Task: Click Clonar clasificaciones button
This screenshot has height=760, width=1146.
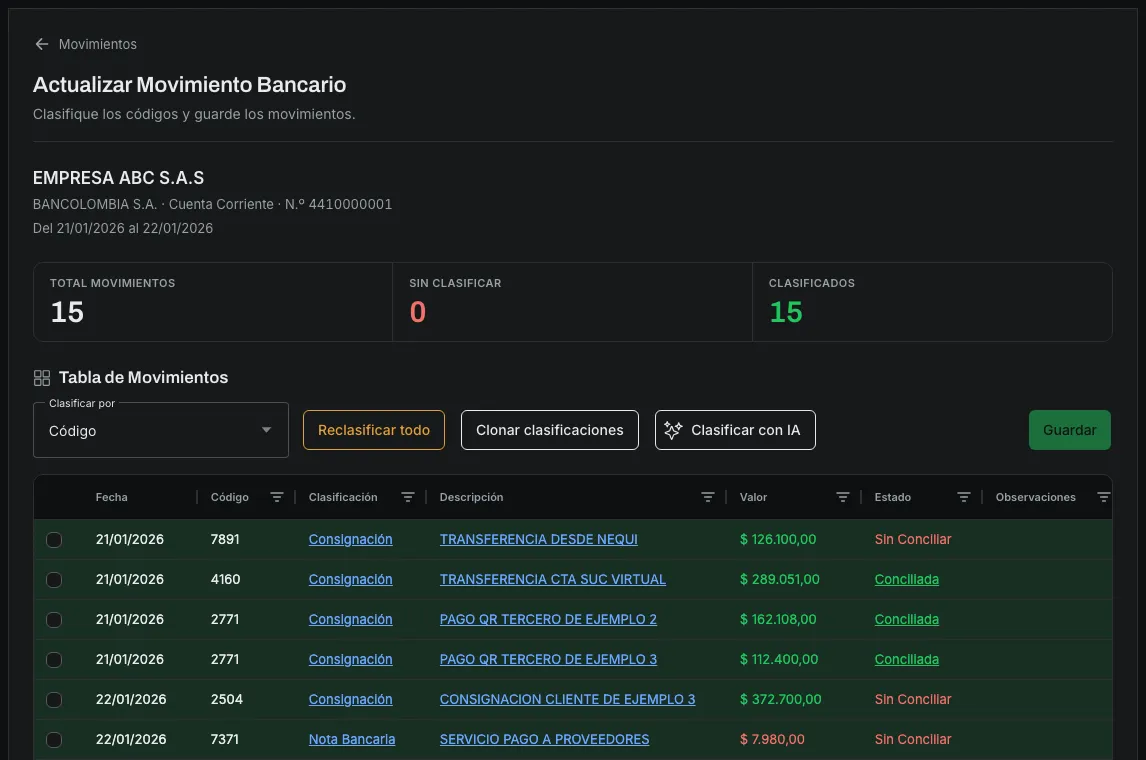Action: click(550, 430)
